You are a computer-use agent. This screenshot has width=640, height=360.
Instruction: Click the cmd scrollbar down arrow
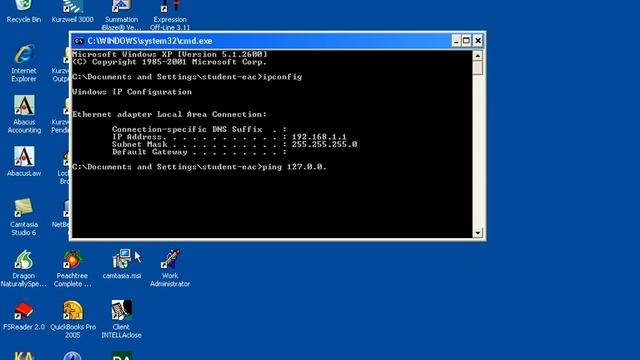(478, 233)
